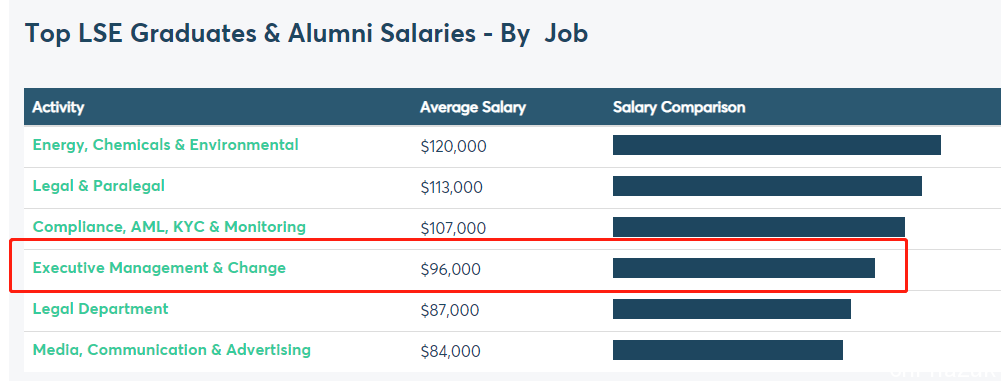Image resolution: width=1001 pixels, height=381 pixels.
Task: Click the Executive Management salary bar
Action: click(x=744, y=268)
